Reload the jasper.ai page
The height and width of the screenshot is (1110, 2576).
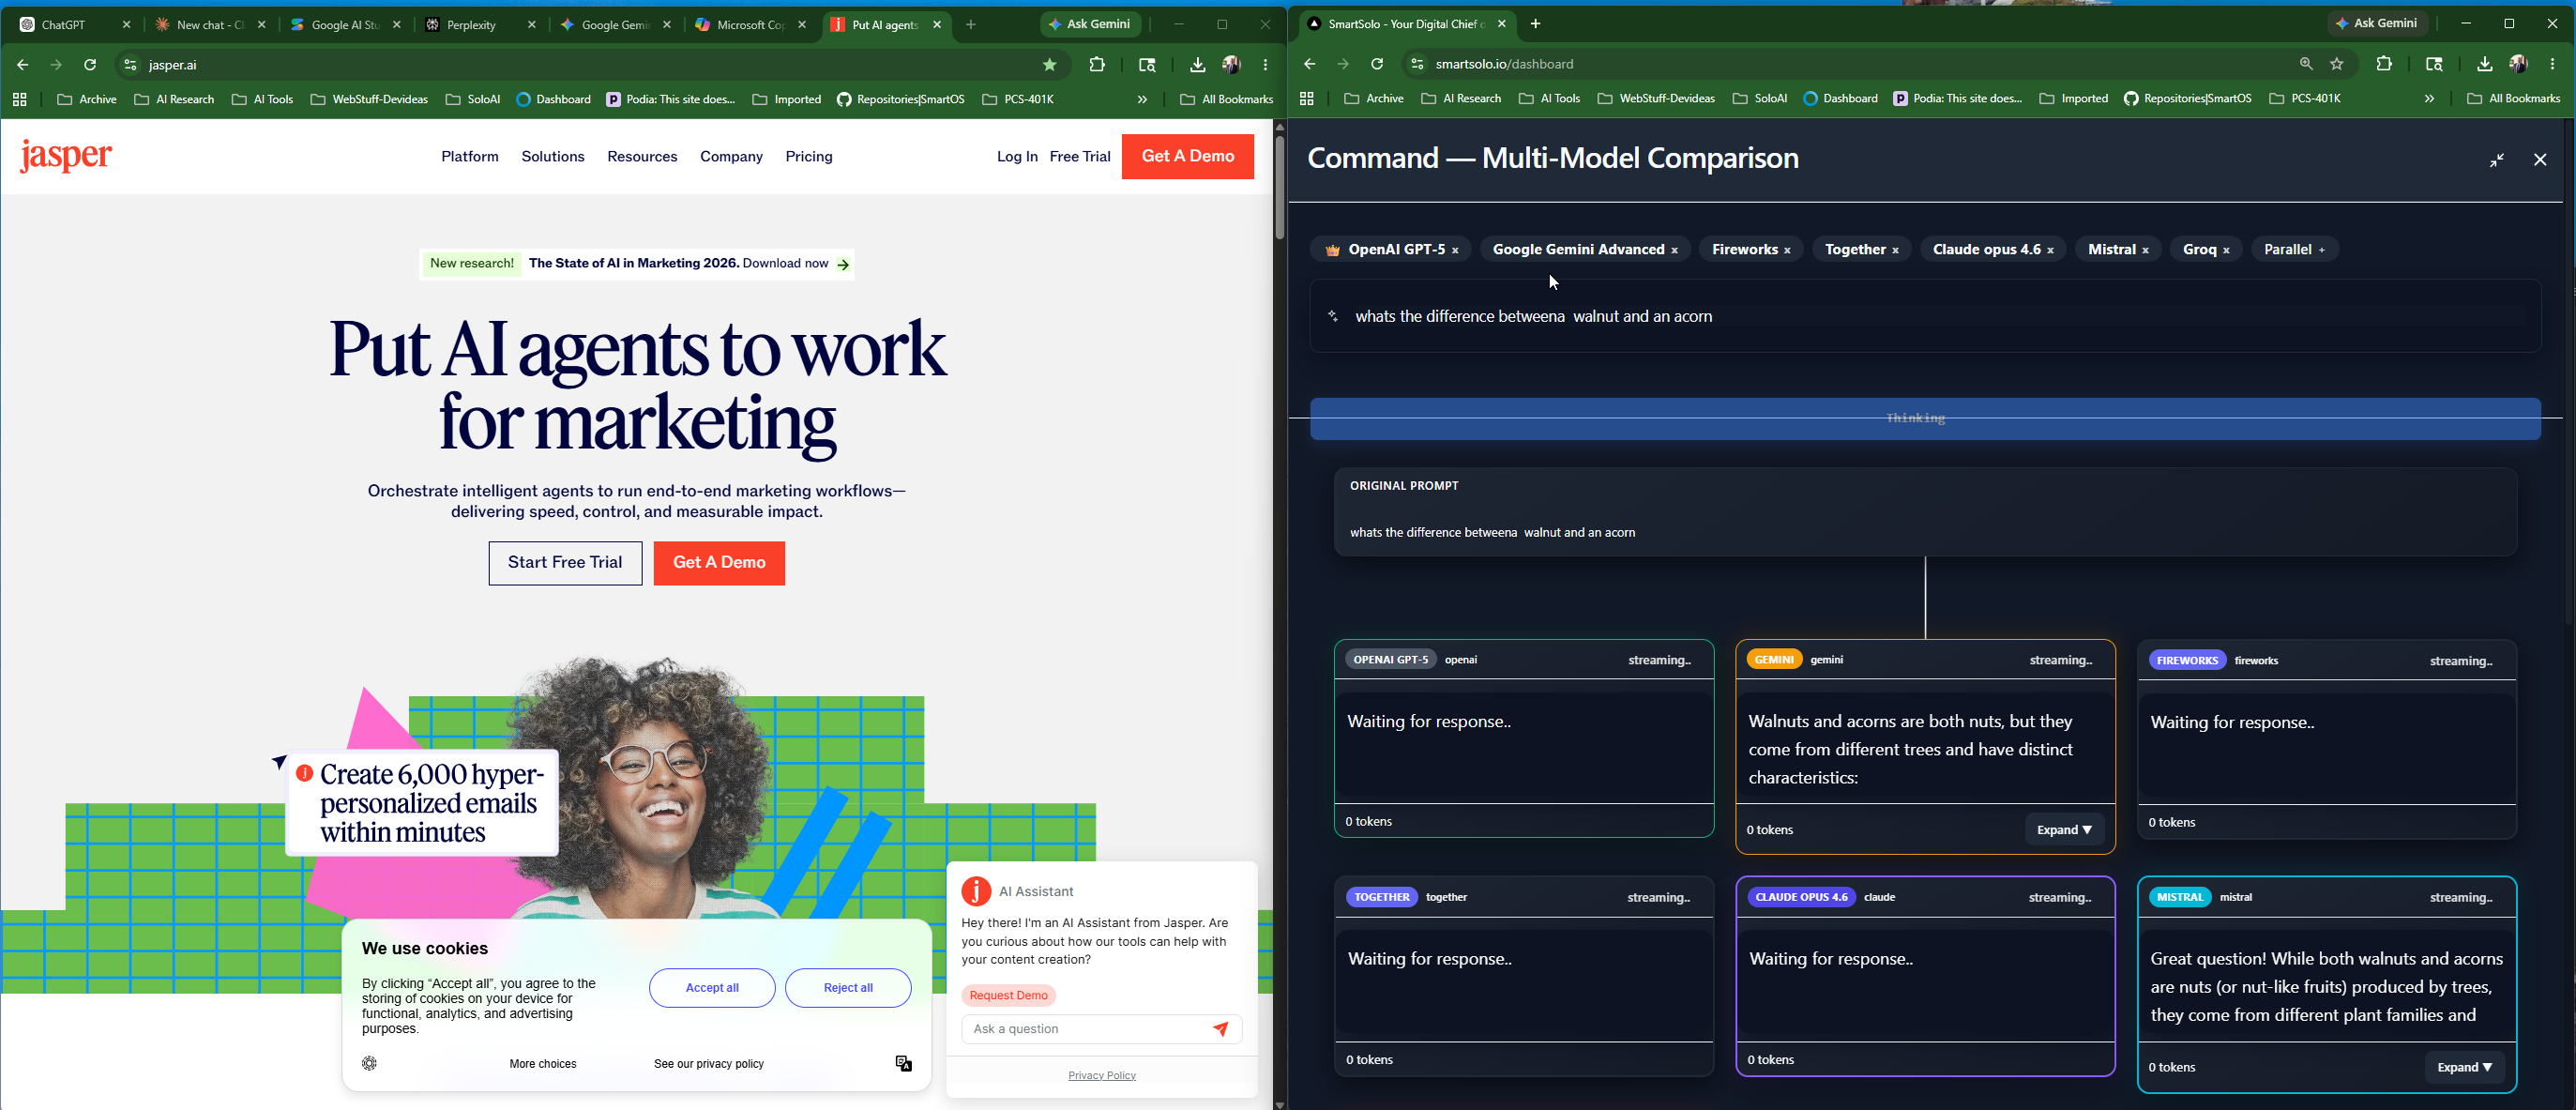(x=90, y=65)
